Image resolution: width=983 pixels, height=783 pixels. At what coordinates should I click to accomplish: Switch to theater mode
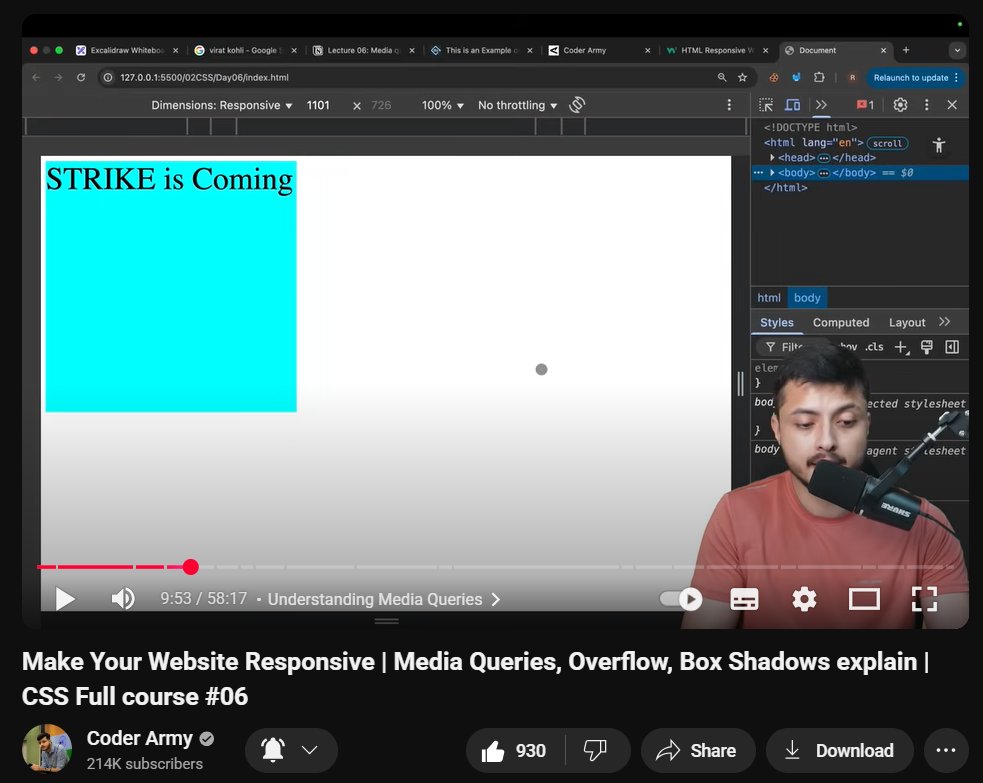[864, 599]
